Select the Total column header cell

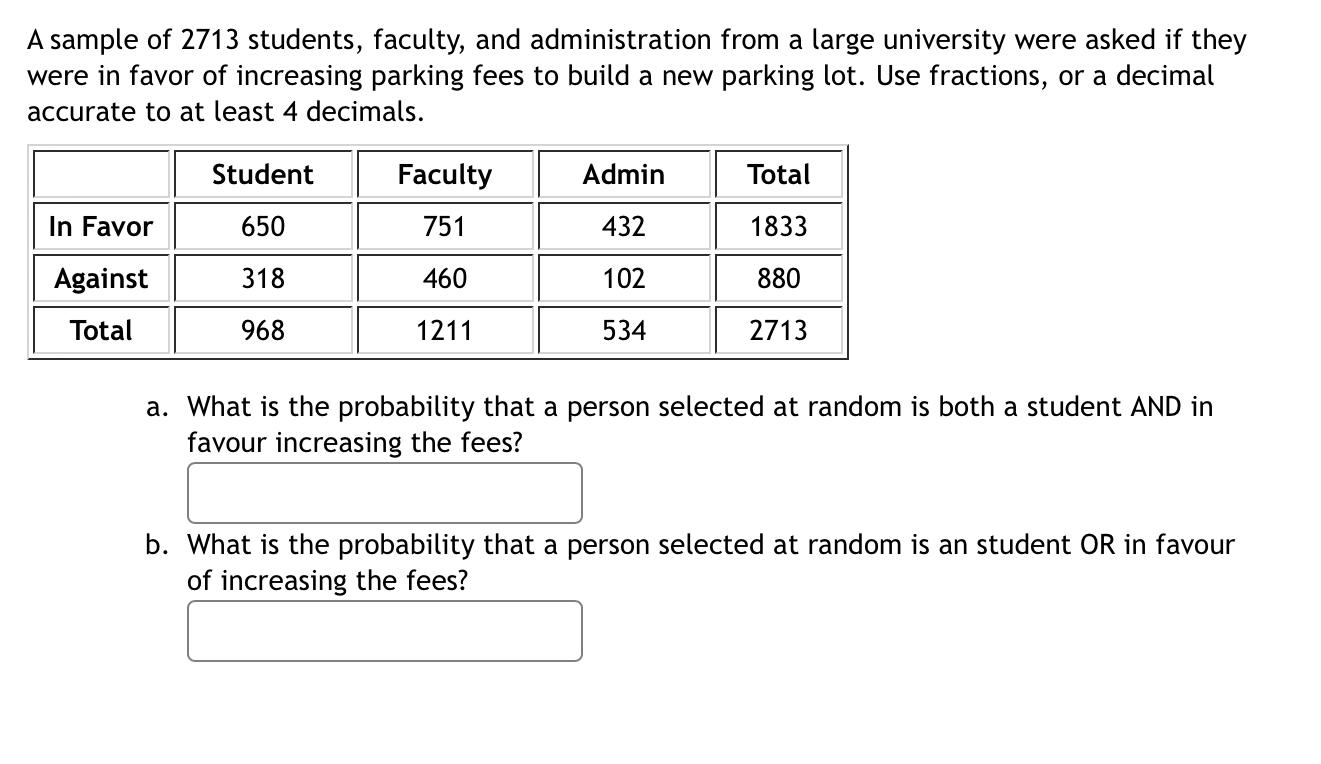coord(779,174)
